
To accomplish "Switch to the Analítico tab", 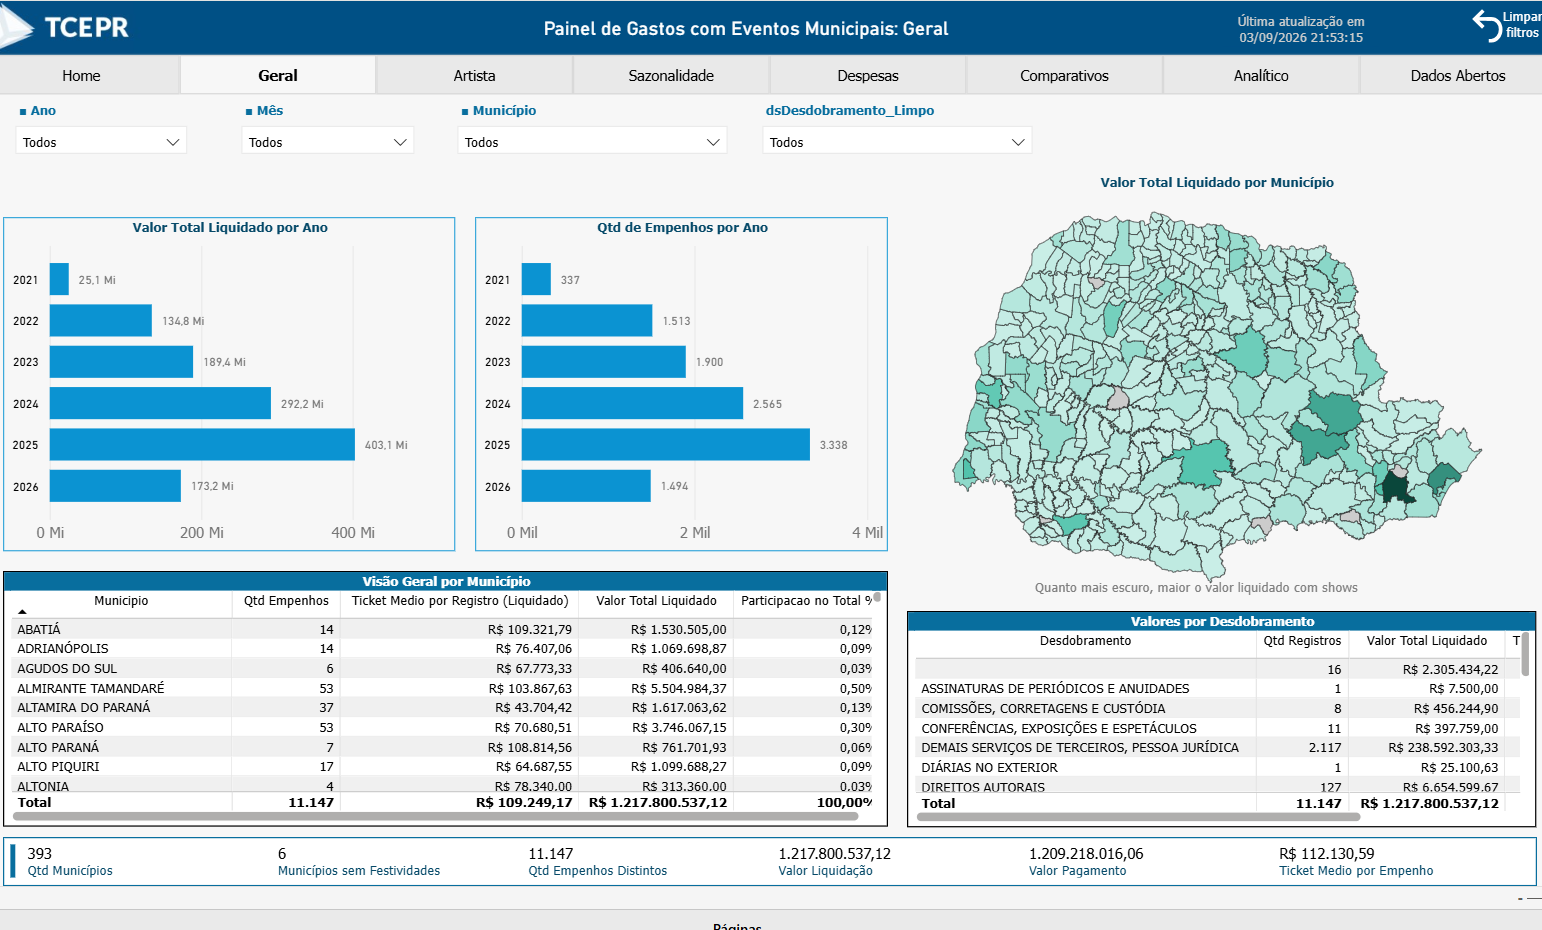I will (1261, 76).
